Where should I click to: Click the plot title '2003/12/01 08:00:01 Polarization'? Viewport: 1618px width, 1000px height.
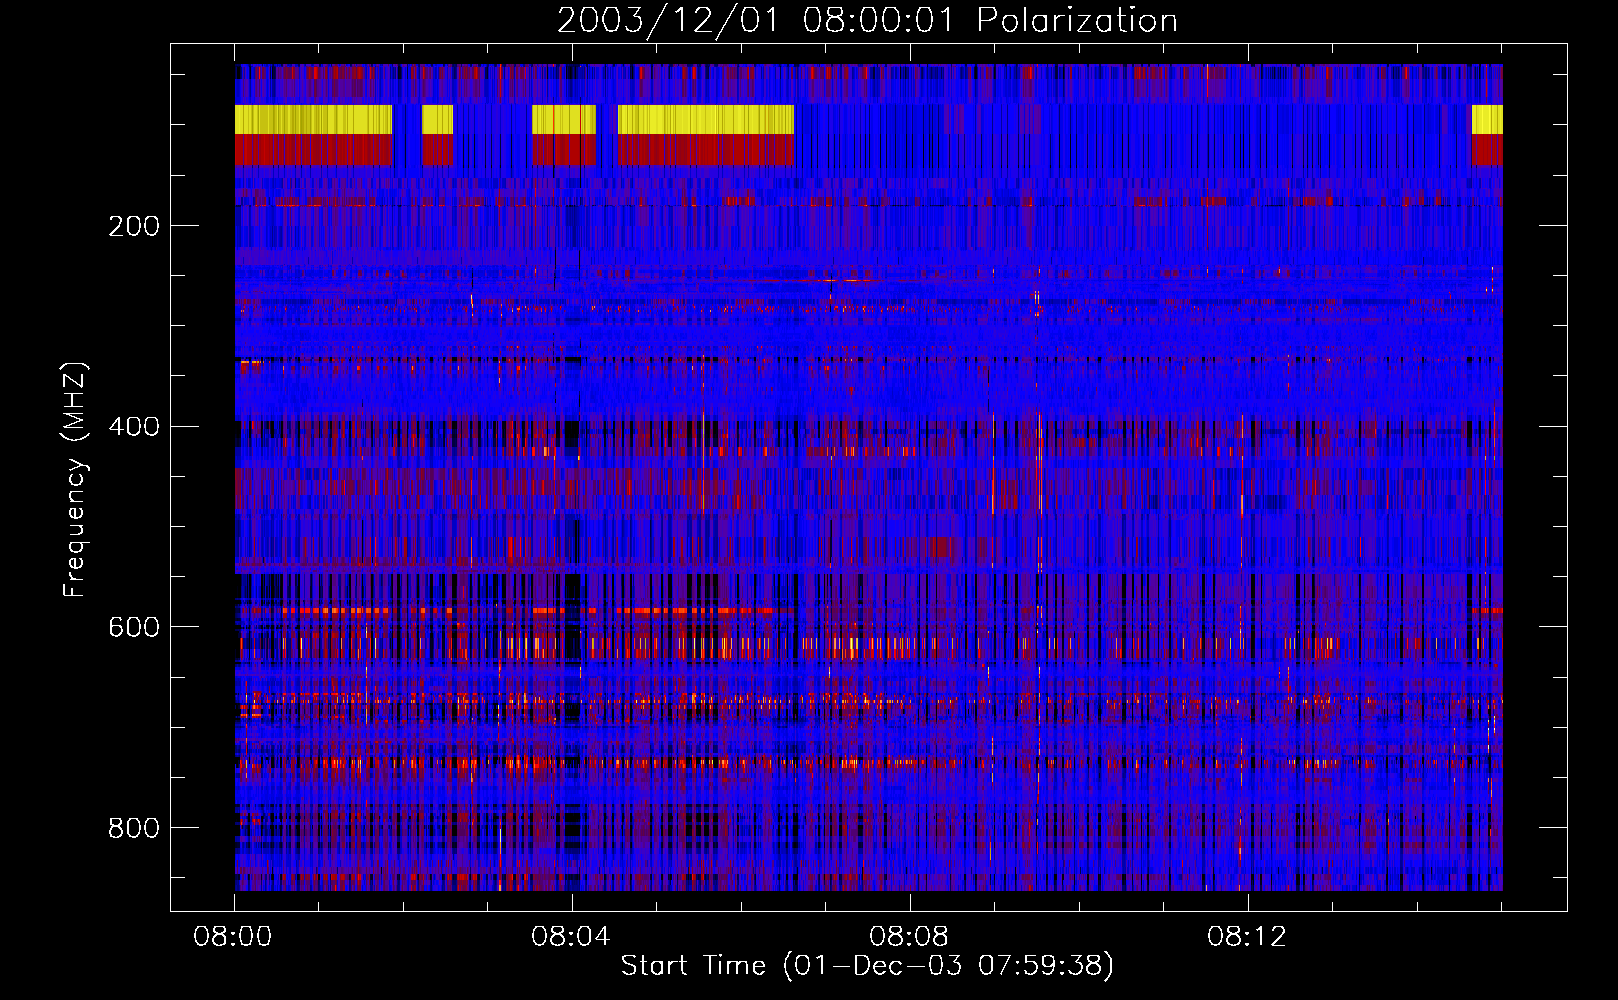pos(867,20)
